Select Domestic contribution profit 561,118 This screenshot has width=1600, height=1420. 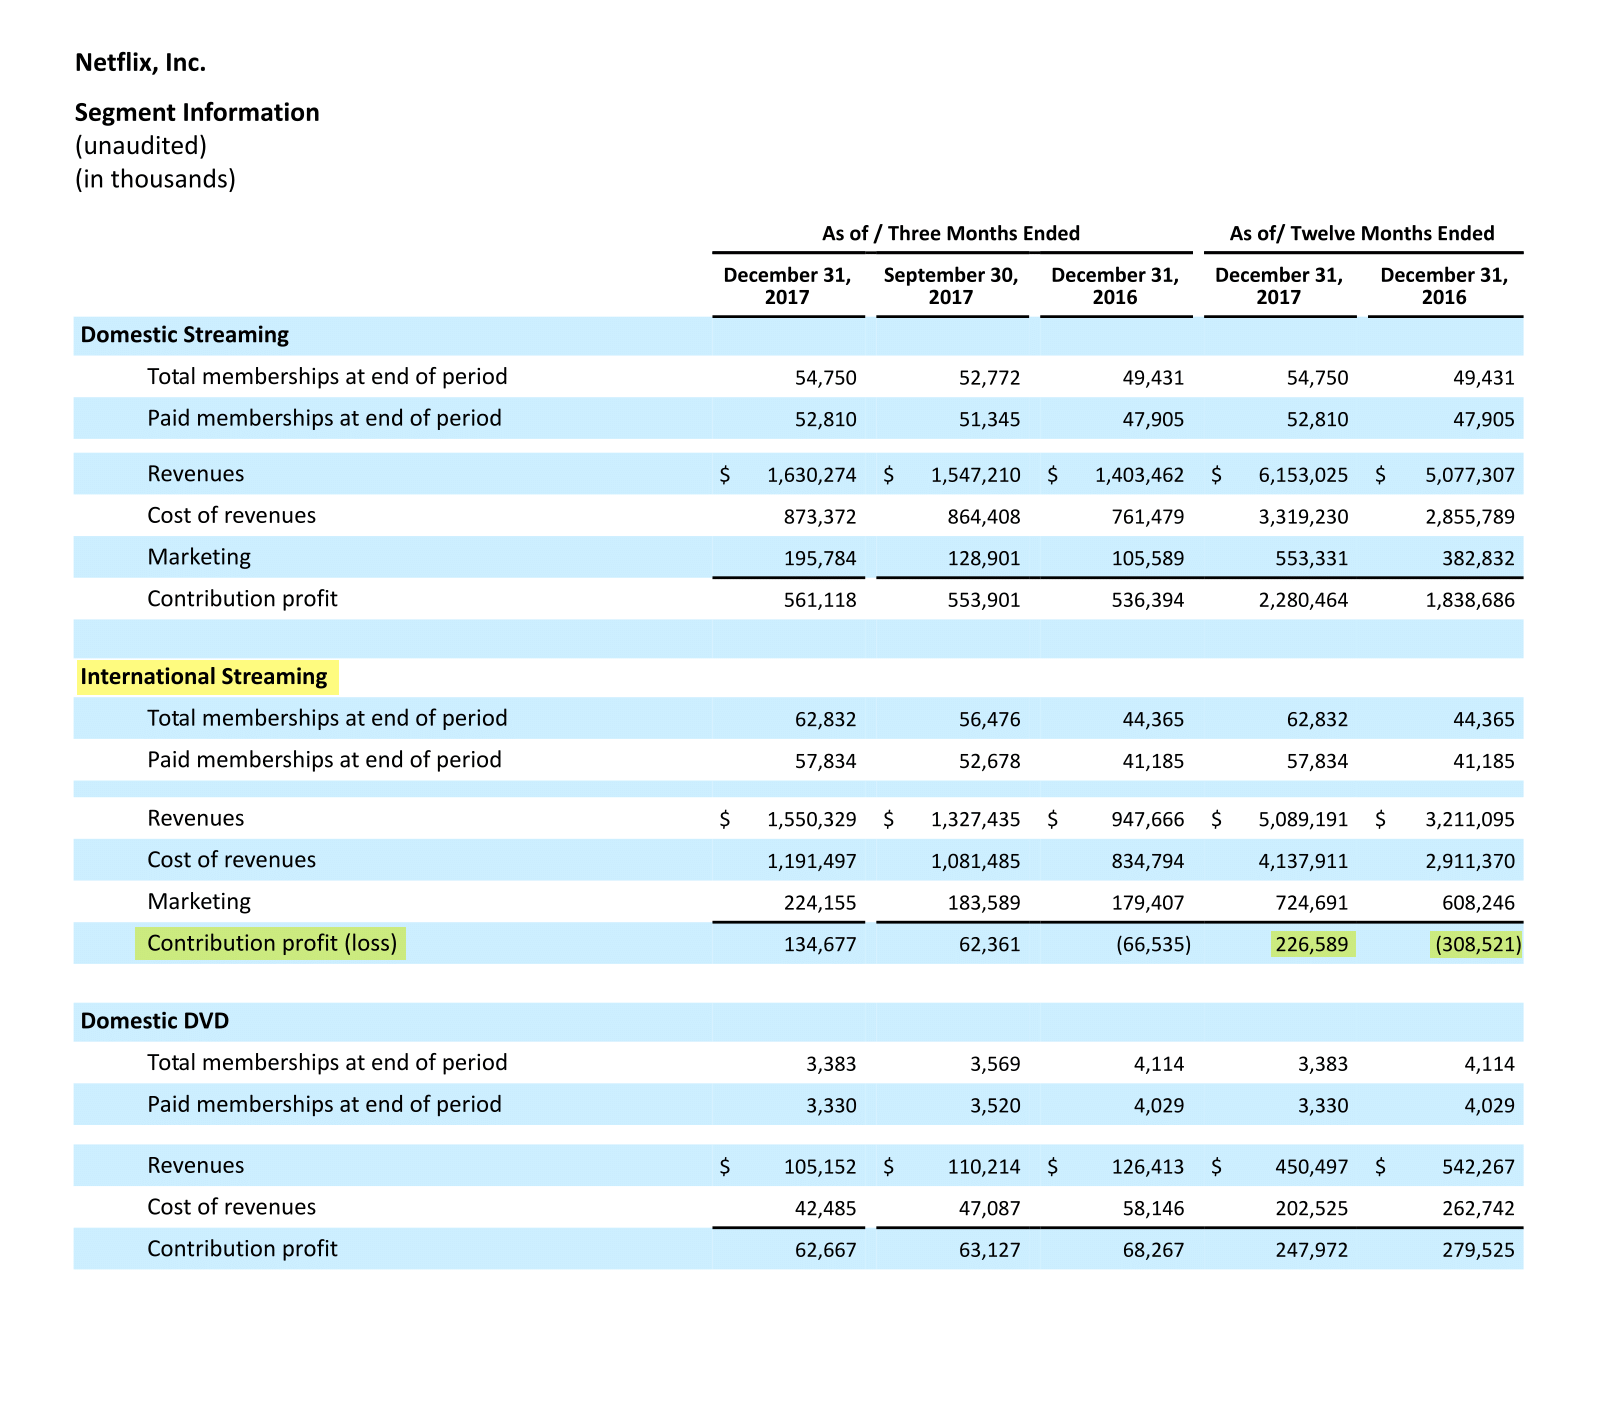point(820,600)
